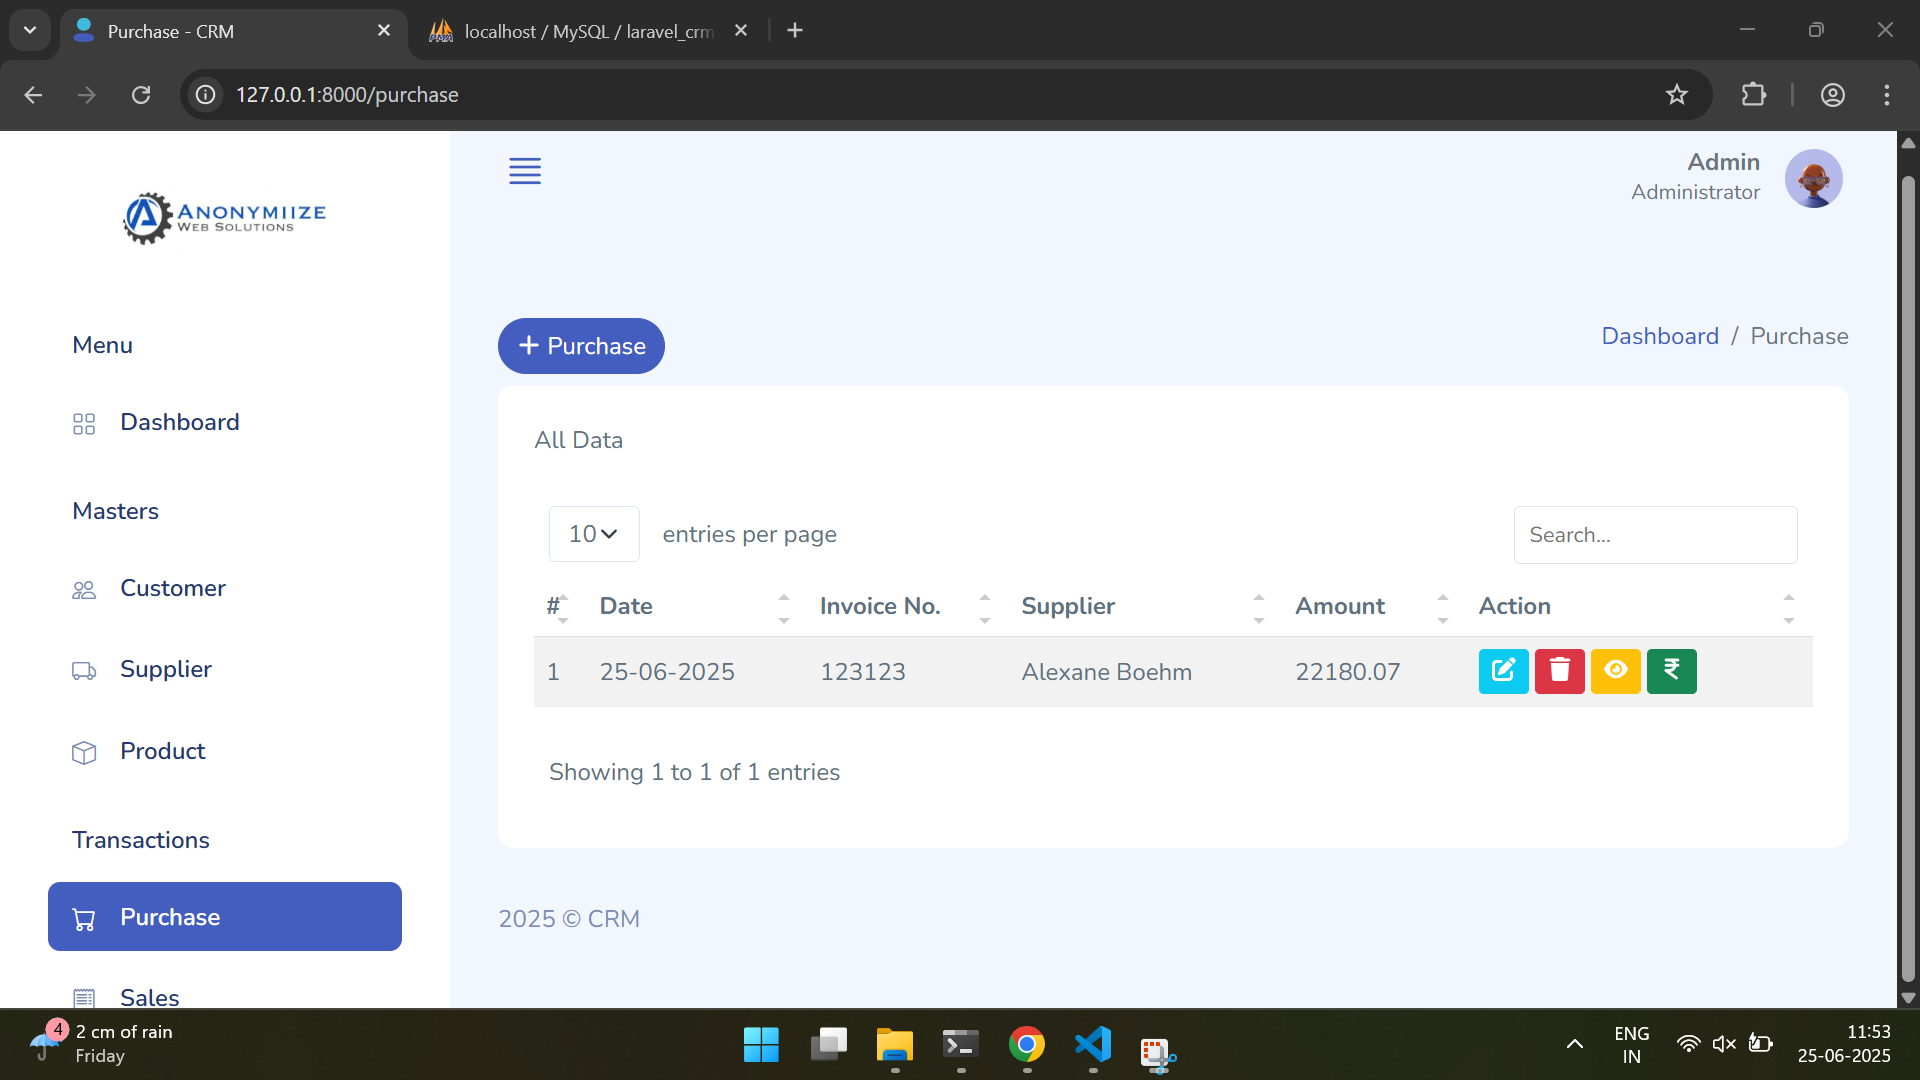Viewport: 1920px width, 1080px height.
Task: Delete the Alexane Boehm purchase with trash icon
Action: 1559,671
